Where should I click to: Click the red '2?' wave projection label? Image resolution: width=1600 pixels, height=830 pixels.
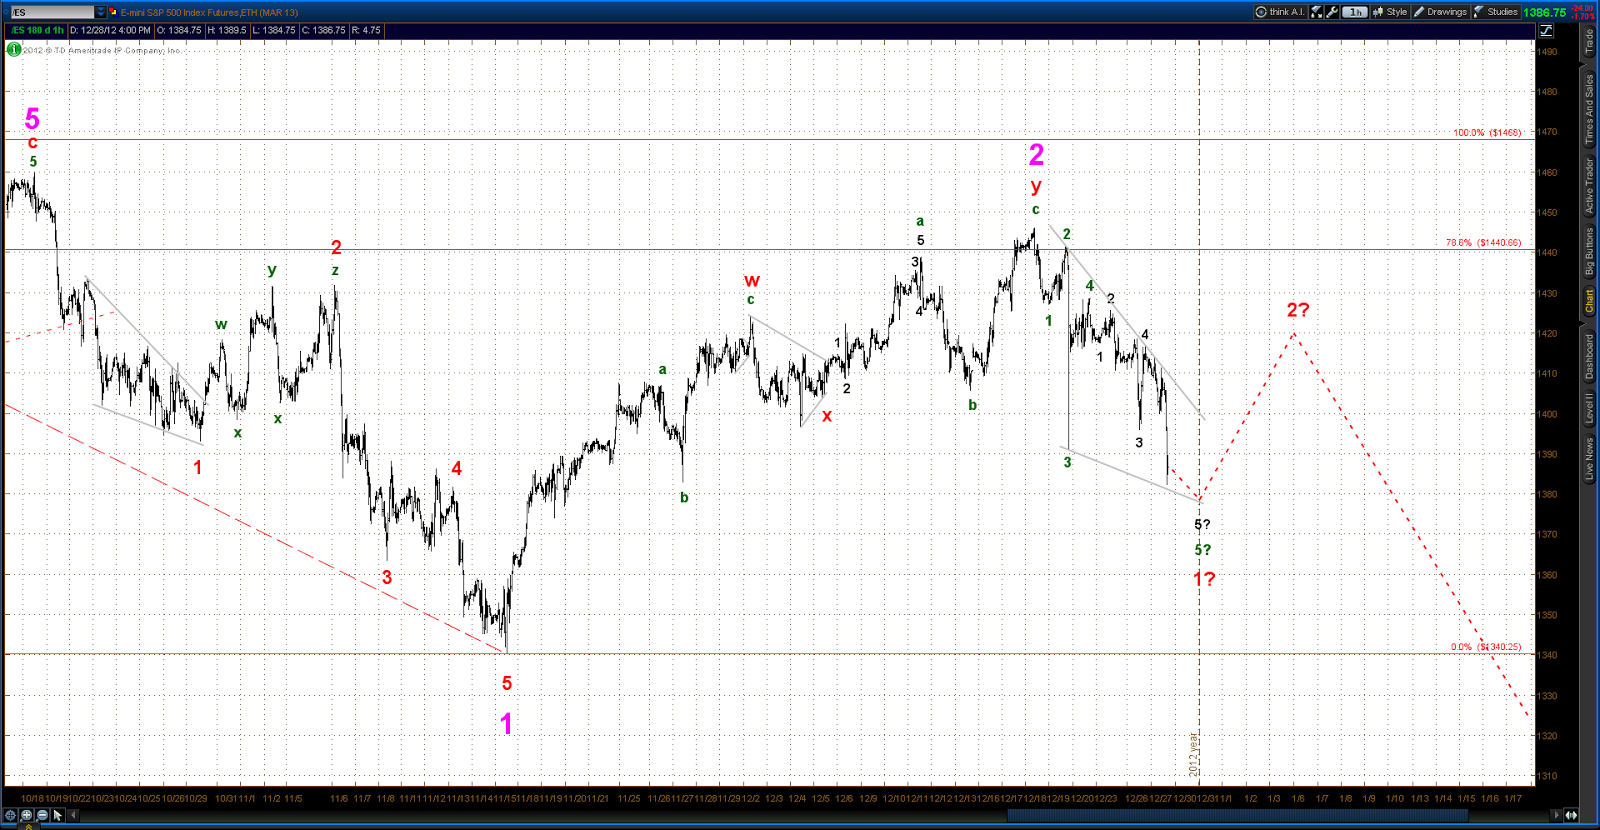click(x=1297, y=310)
